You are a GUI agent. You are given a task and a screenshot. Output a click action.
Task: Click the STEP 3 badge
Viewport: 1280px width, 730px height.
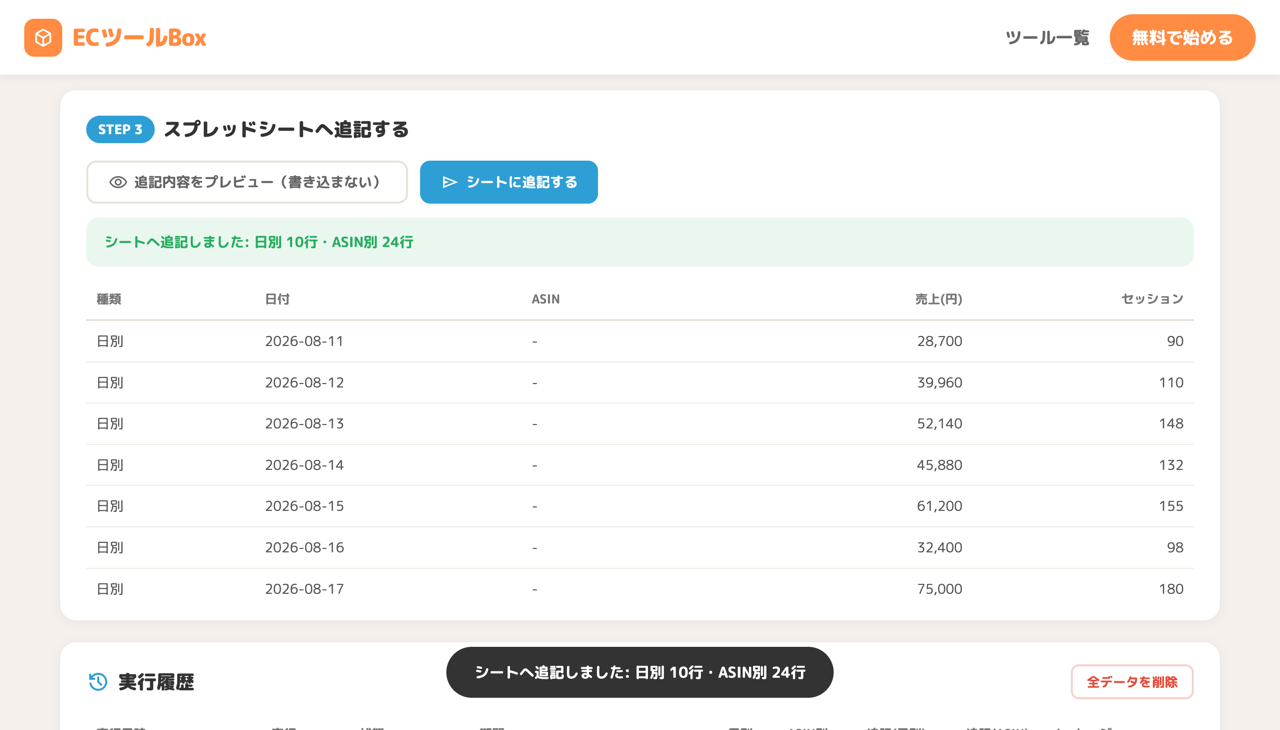(120, 129)
